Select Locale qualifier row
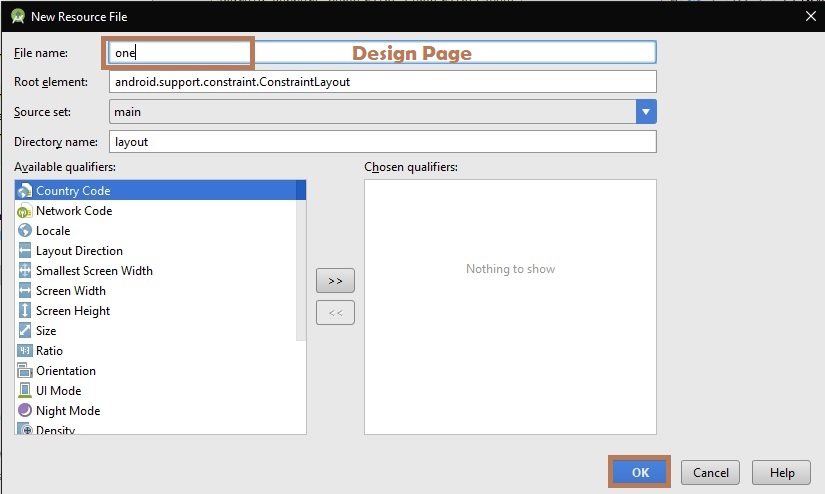Image resolution: width=825 pixels, height=494 pixels. 155,230
